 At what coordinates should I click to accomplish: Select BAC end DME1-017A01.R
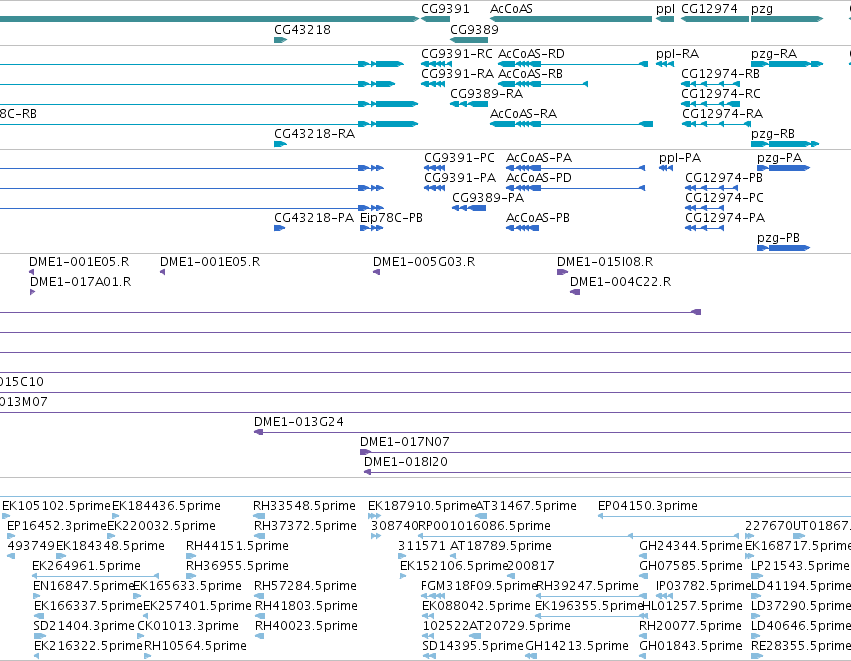click(x=33, y=293)
